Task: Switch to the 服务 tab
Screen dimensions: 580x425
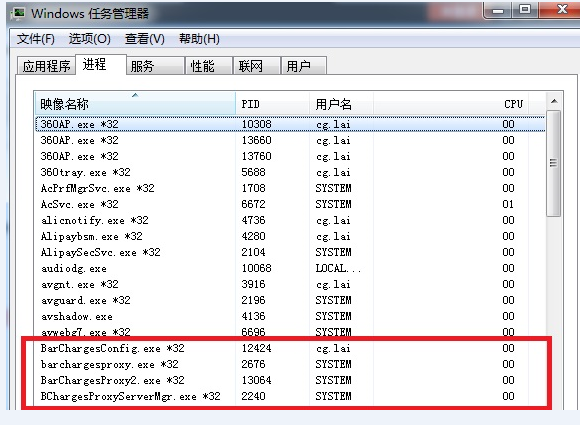Action: click(155, 66)
